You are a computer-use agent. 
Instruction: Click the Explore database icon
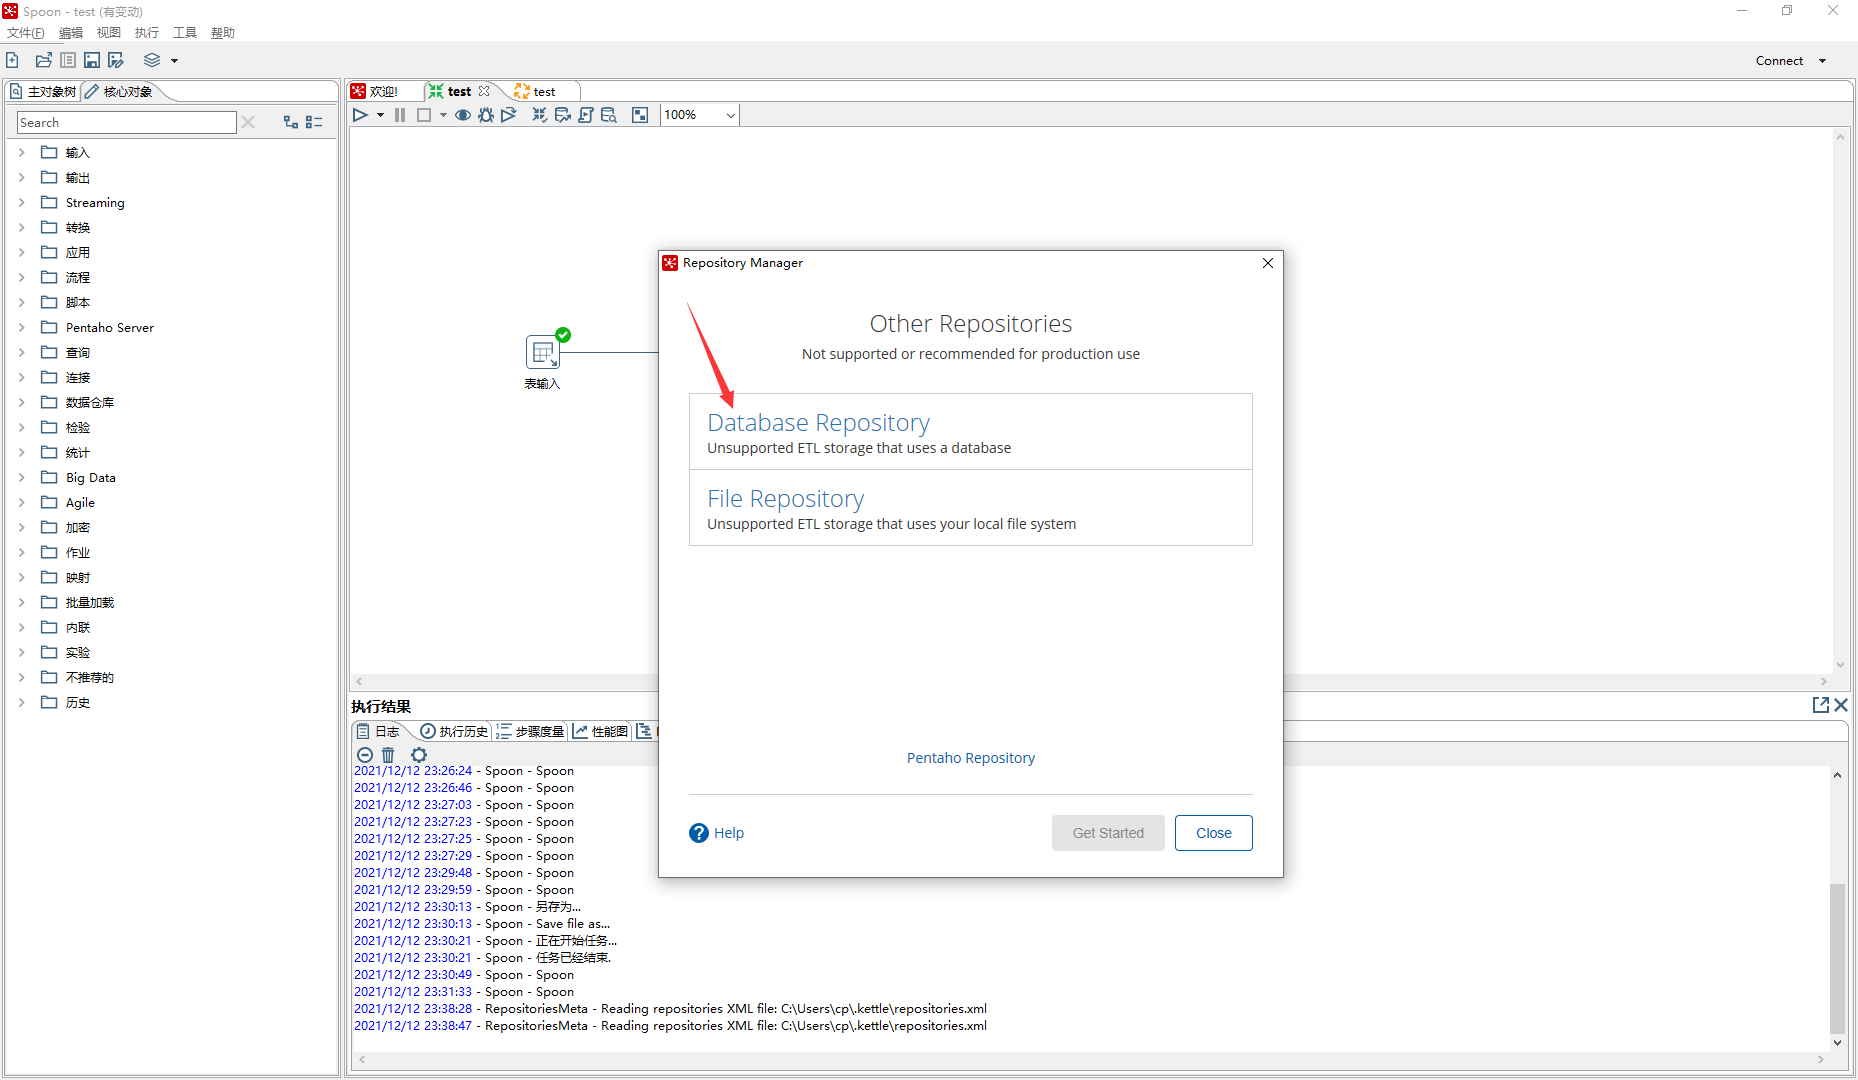[609, 115]
